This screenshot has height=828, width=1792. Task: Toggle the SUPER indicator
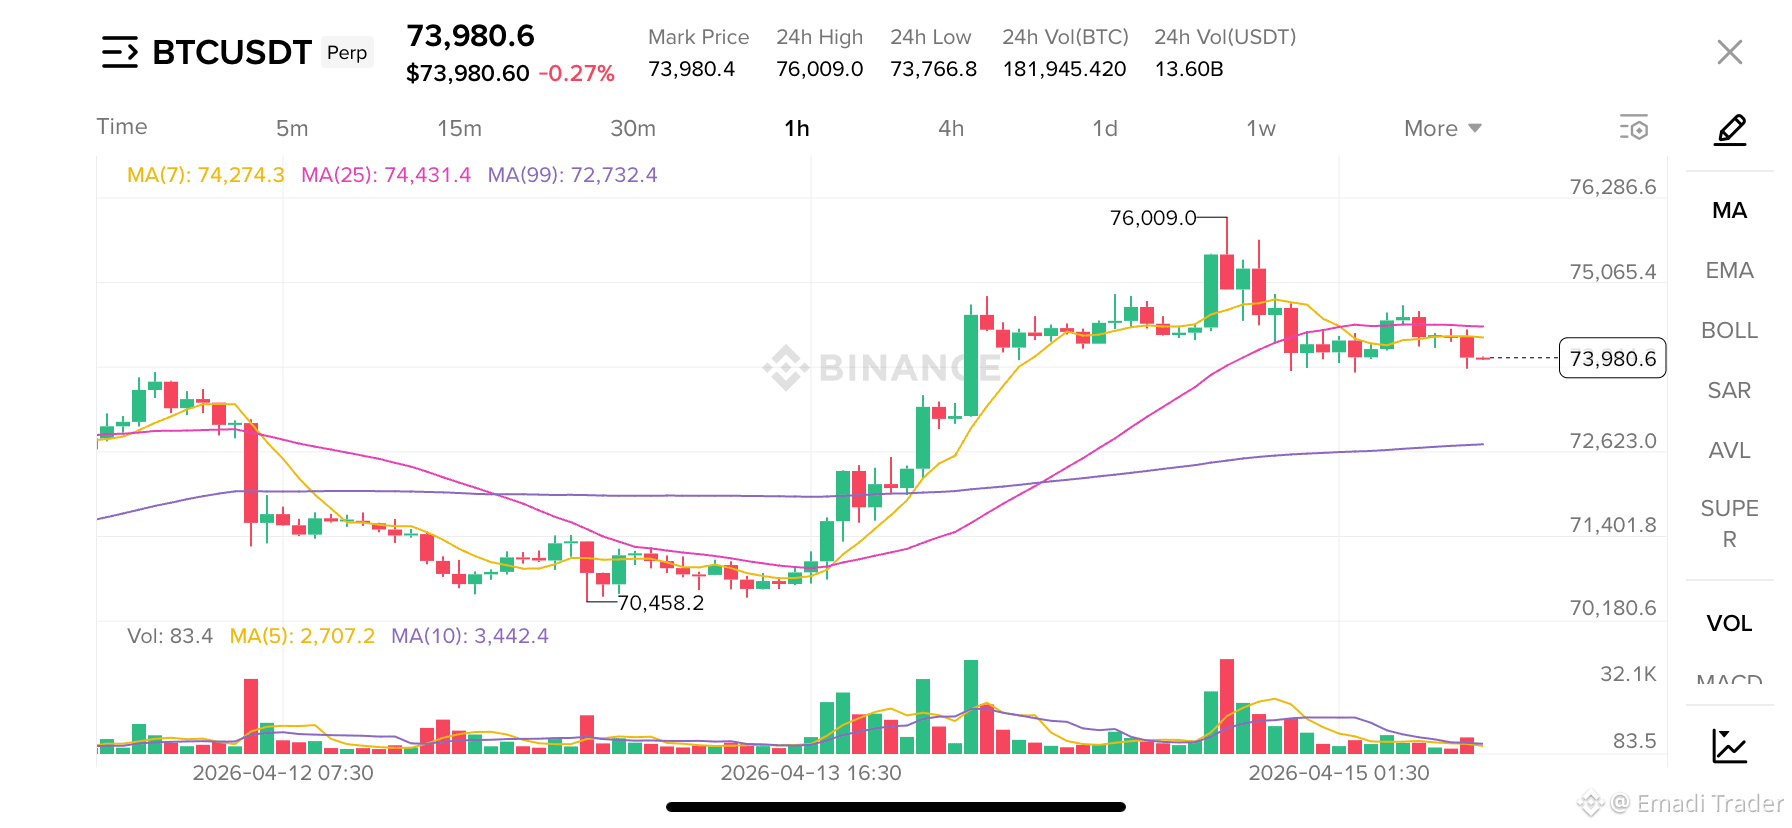1729,523
